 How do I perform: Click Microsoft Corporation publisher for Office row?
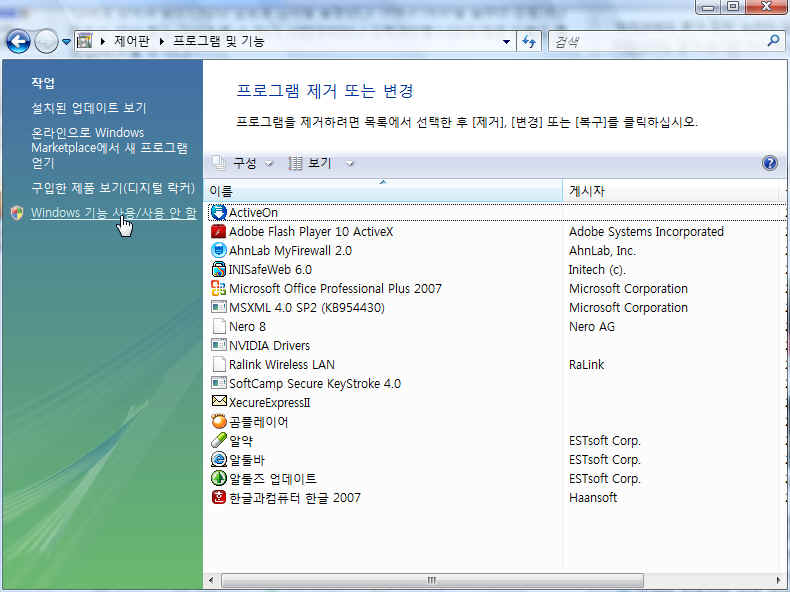click(x=628, y=289)
